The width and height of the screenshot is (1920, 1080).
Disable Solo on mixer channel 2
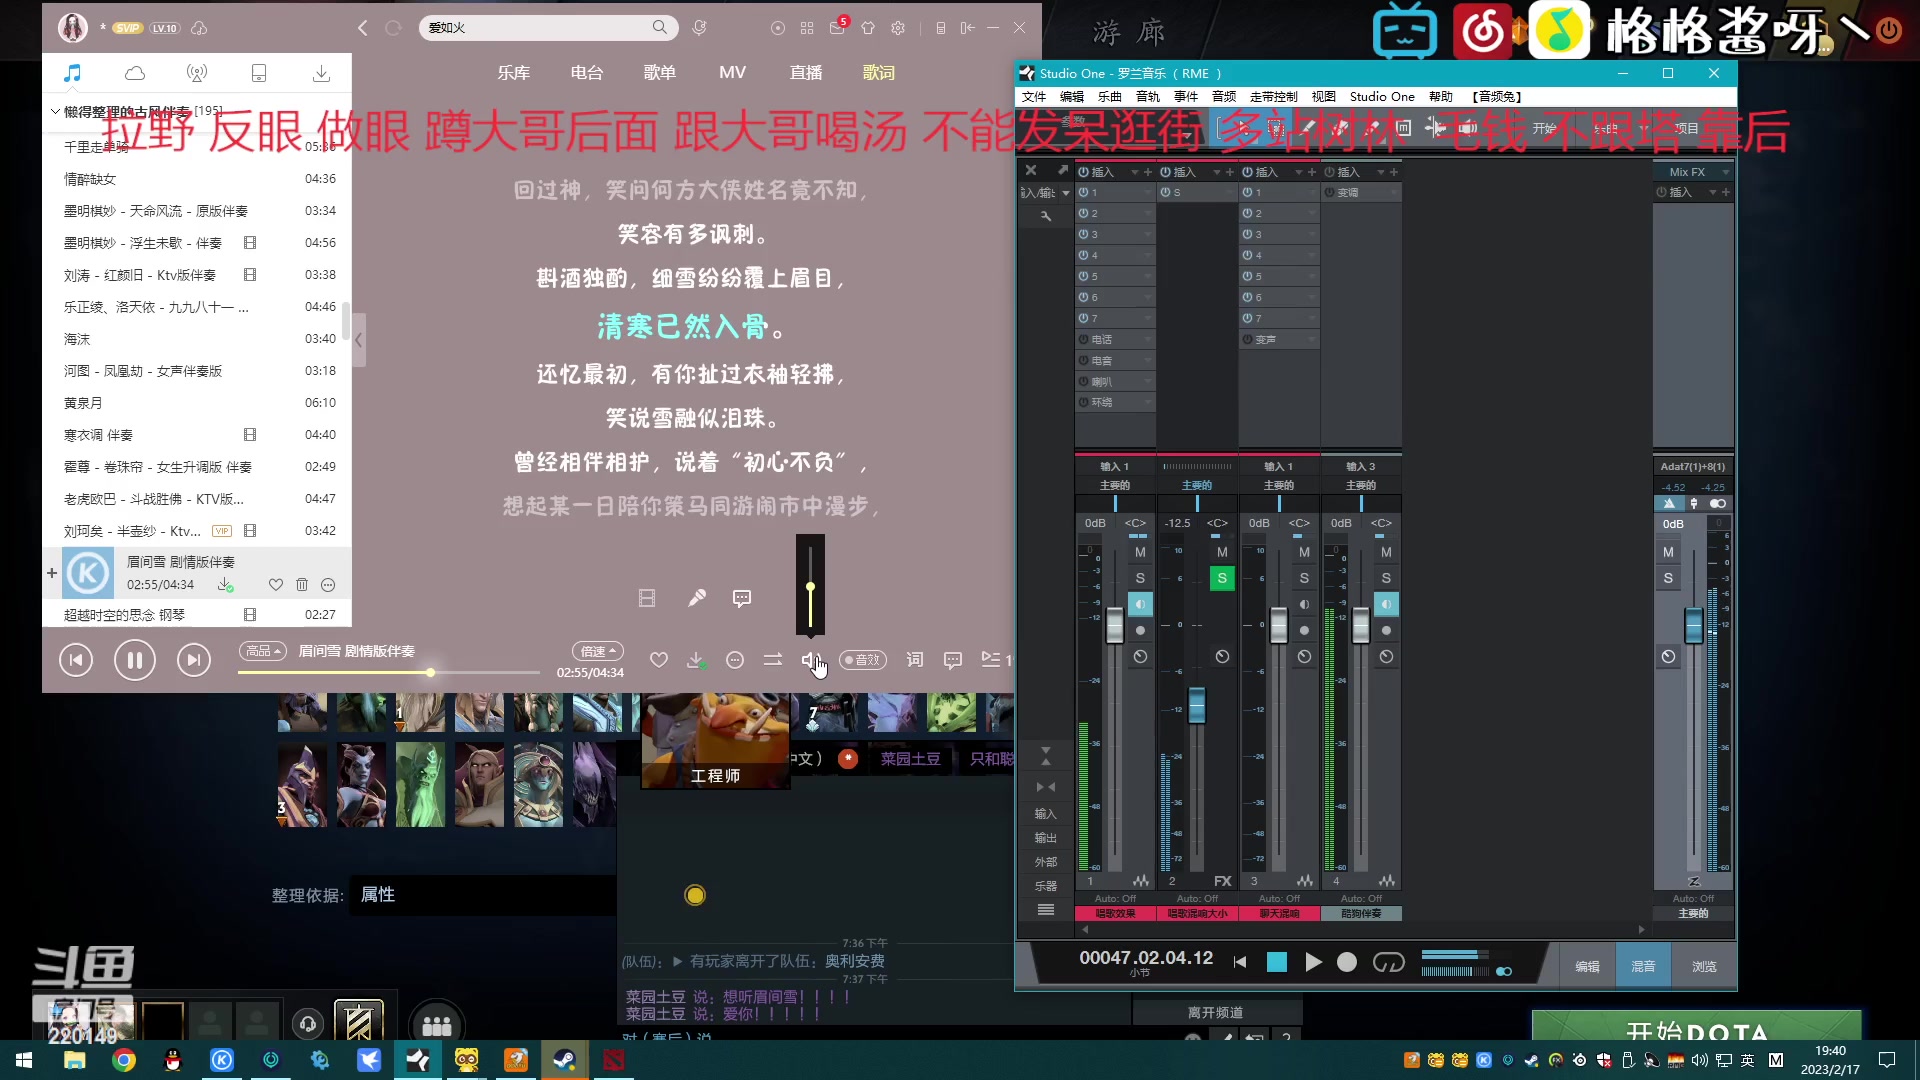pyautogui.click(x=1222, y=578)
